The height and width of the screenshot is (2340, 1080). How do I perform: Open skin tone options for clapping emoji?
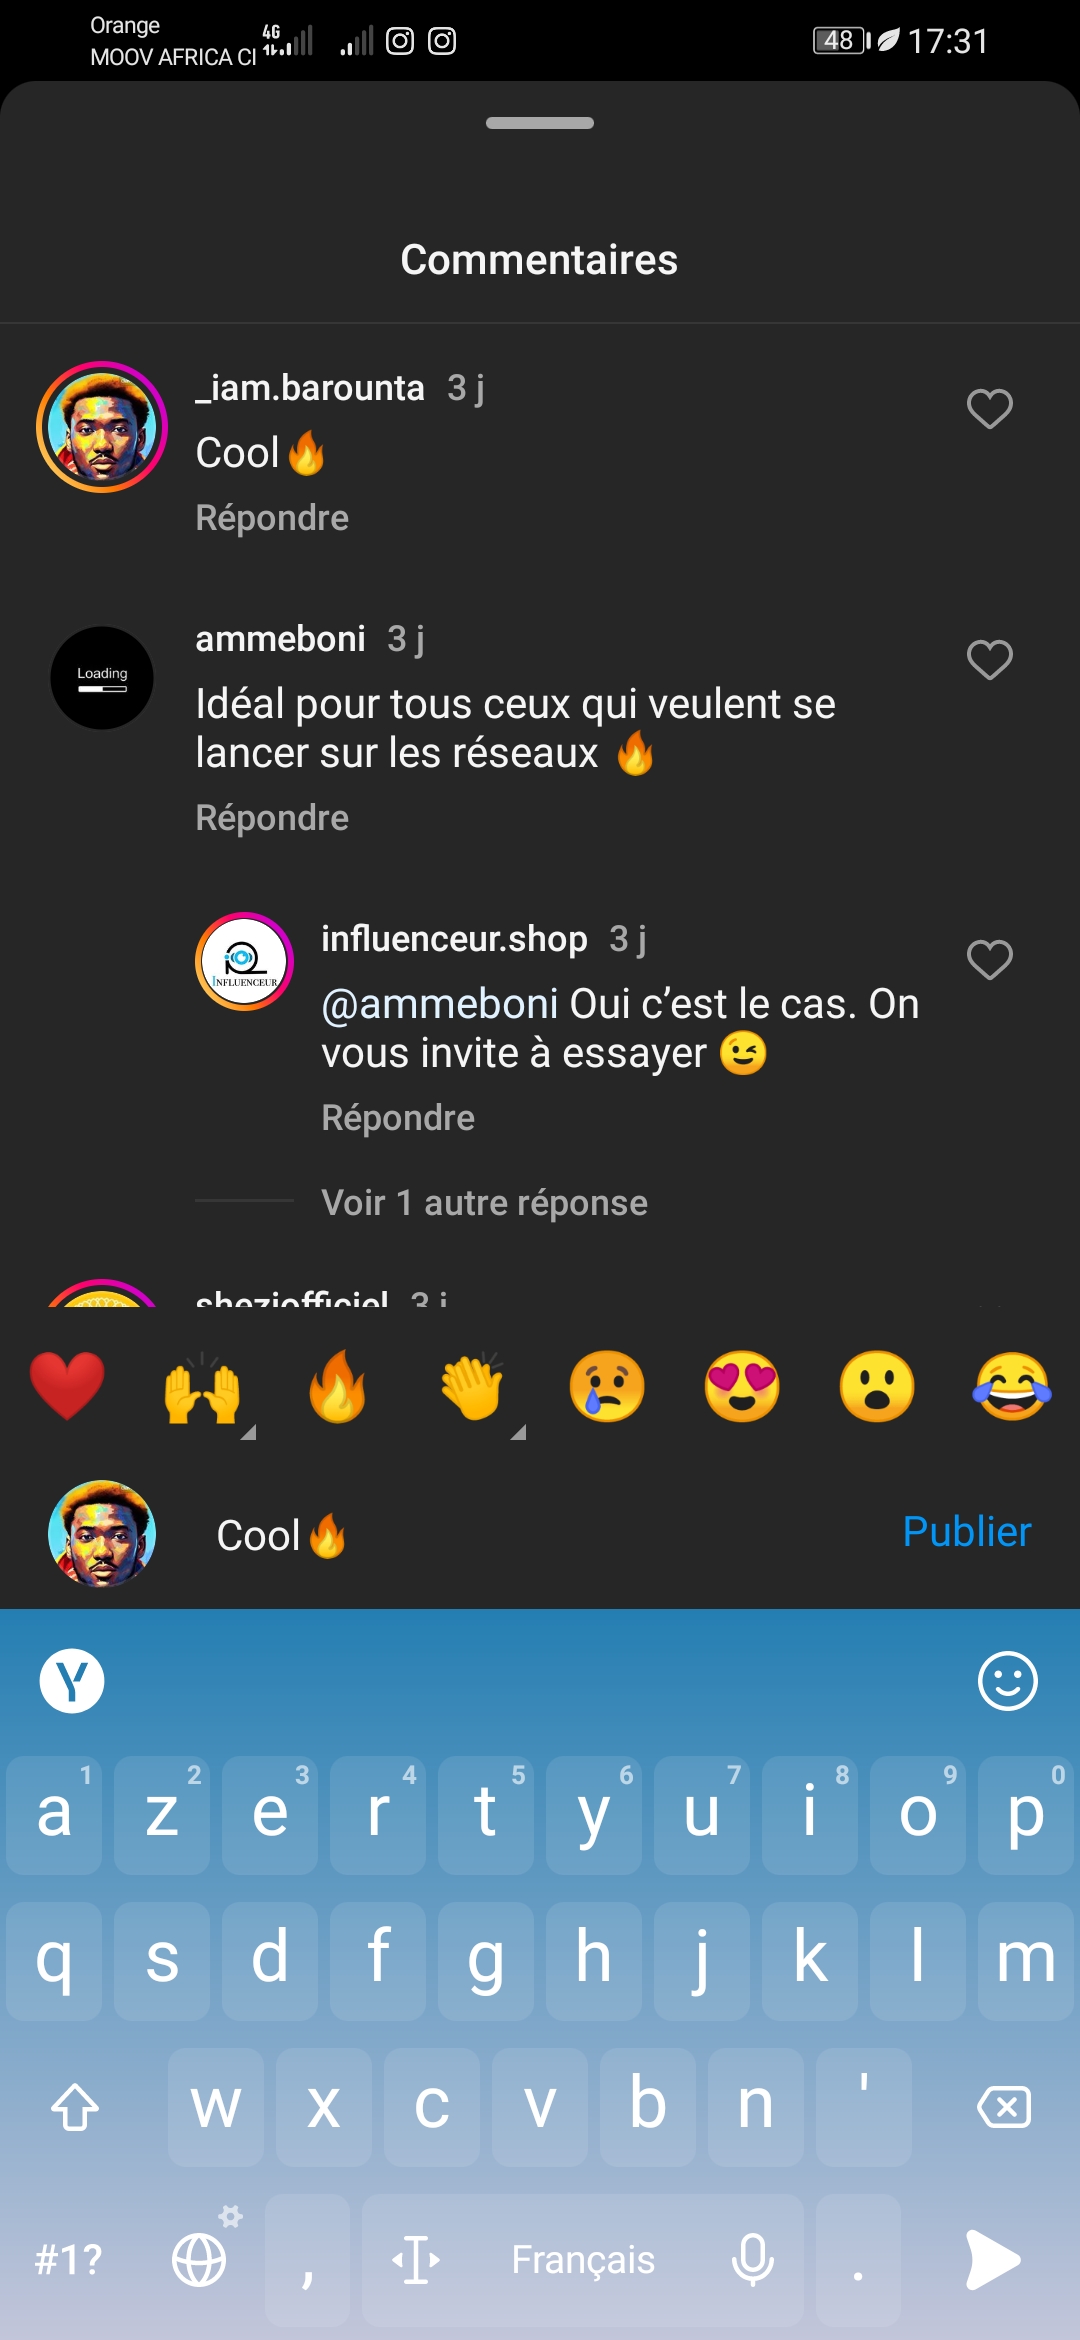click(518, 1432)
